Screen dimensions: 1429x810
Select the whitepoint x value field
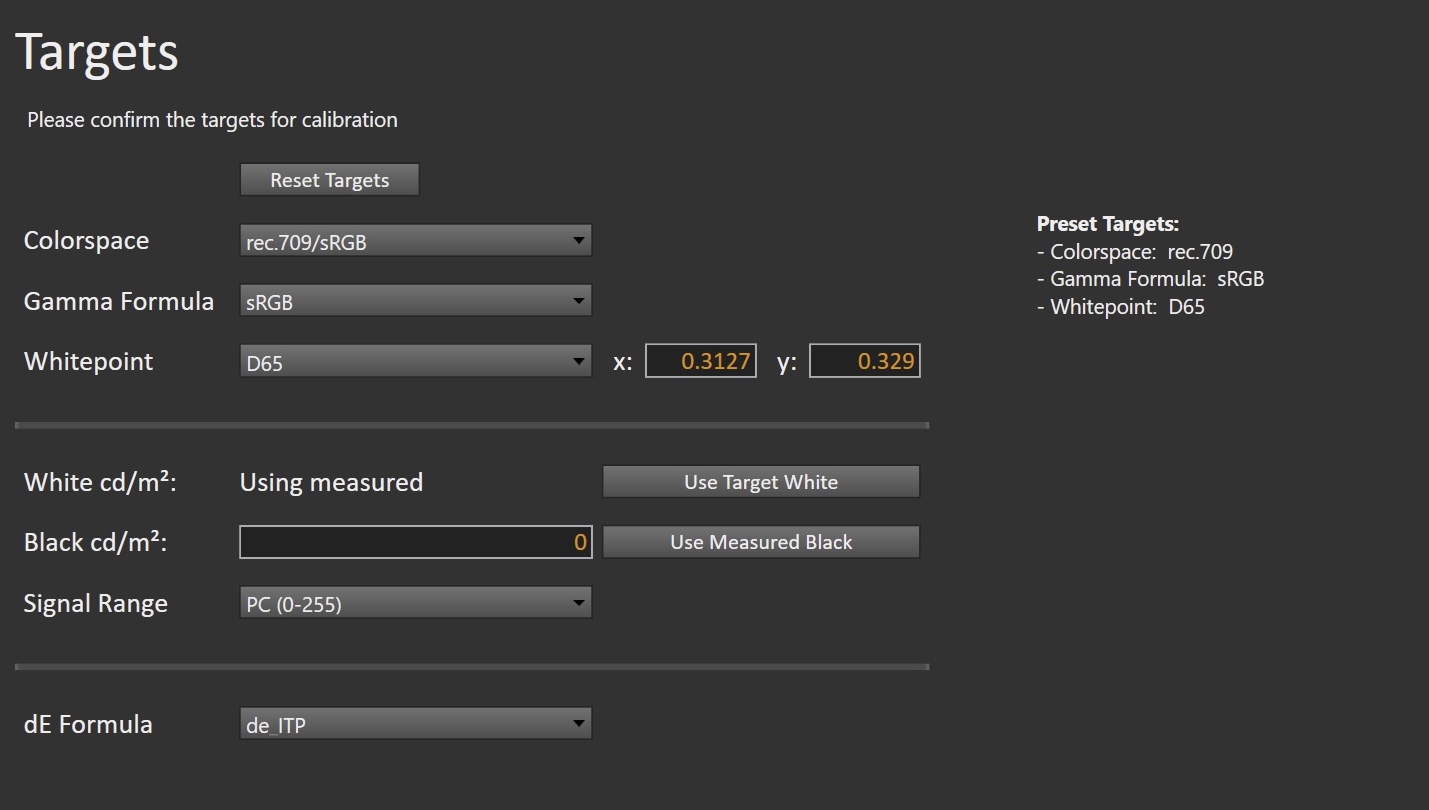click(x=701, y=361)
